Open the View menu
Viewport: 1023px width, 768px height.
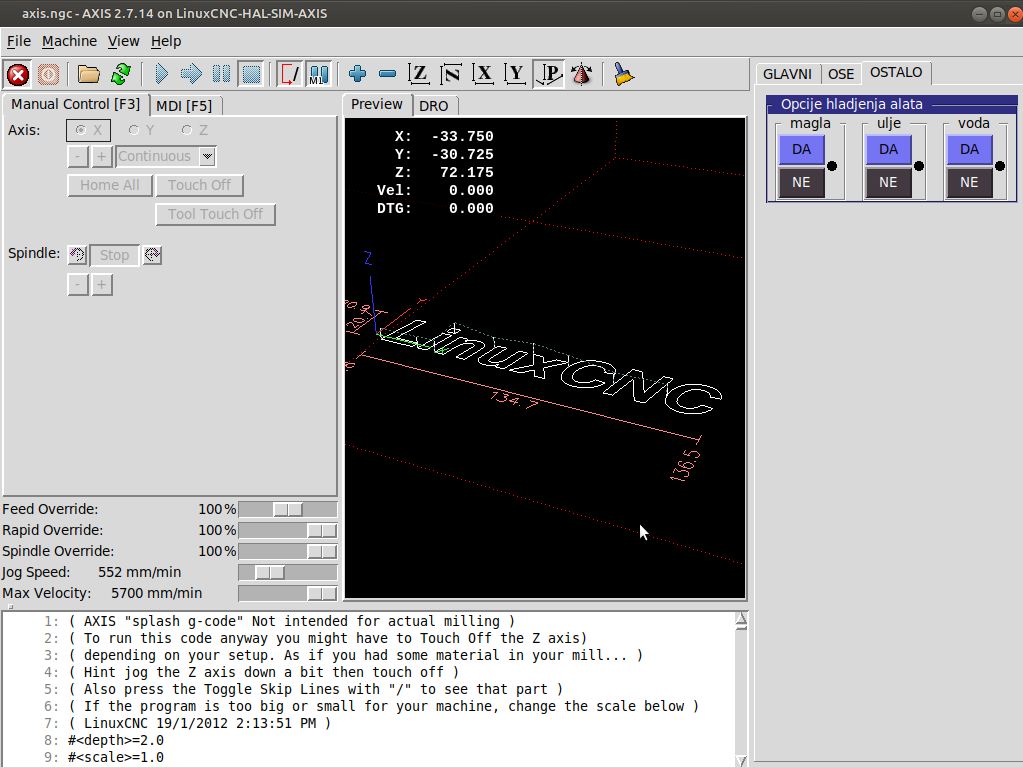click(123, 41)
